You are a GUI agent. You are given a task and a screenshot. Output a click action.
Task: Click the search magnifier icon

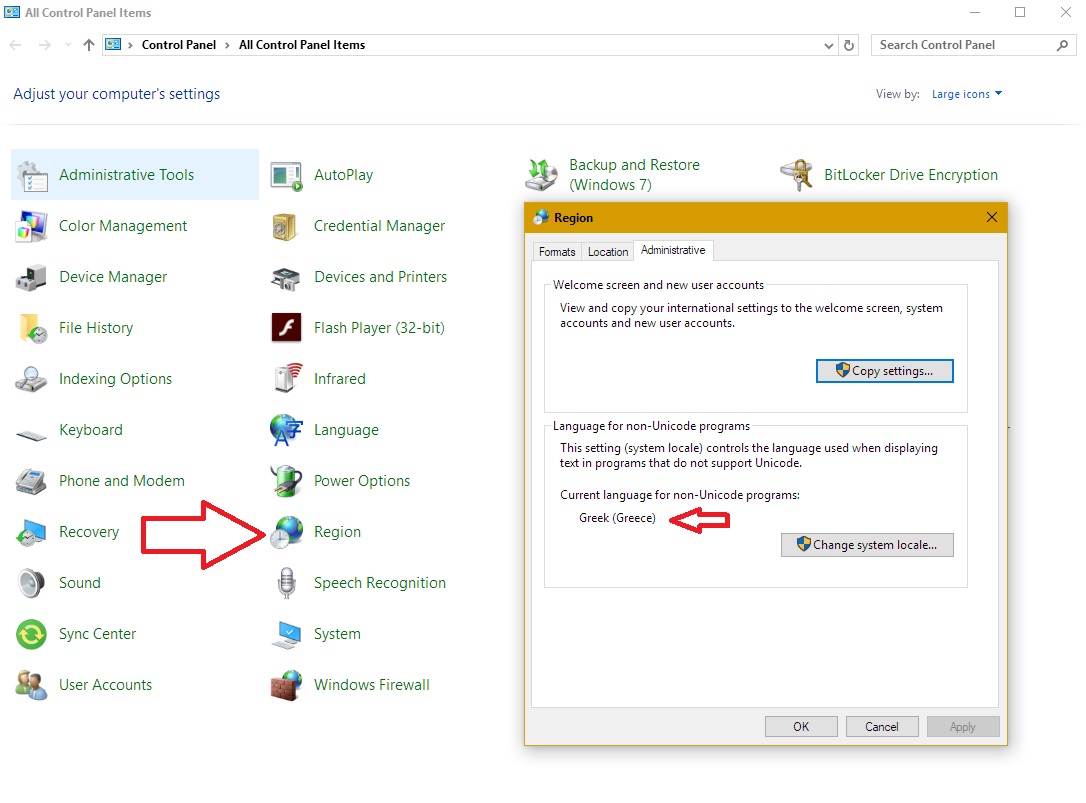[x=1062, y=45]
